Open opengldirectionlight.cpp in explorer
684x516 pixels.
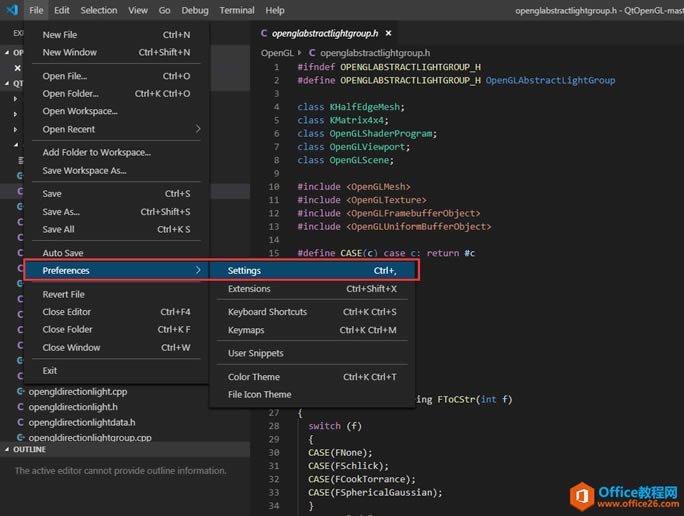click(78, 392)
